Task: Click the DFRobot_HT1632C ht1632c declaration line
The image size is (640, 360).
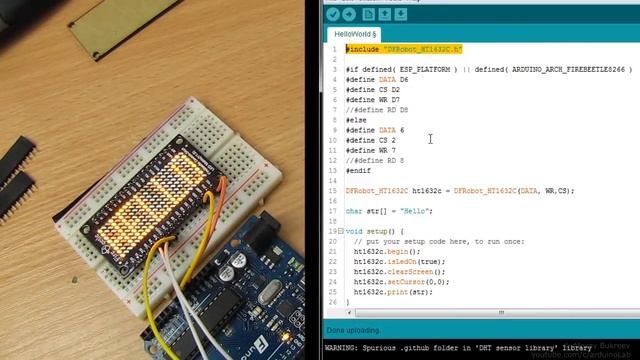Action: pos(460,191)
